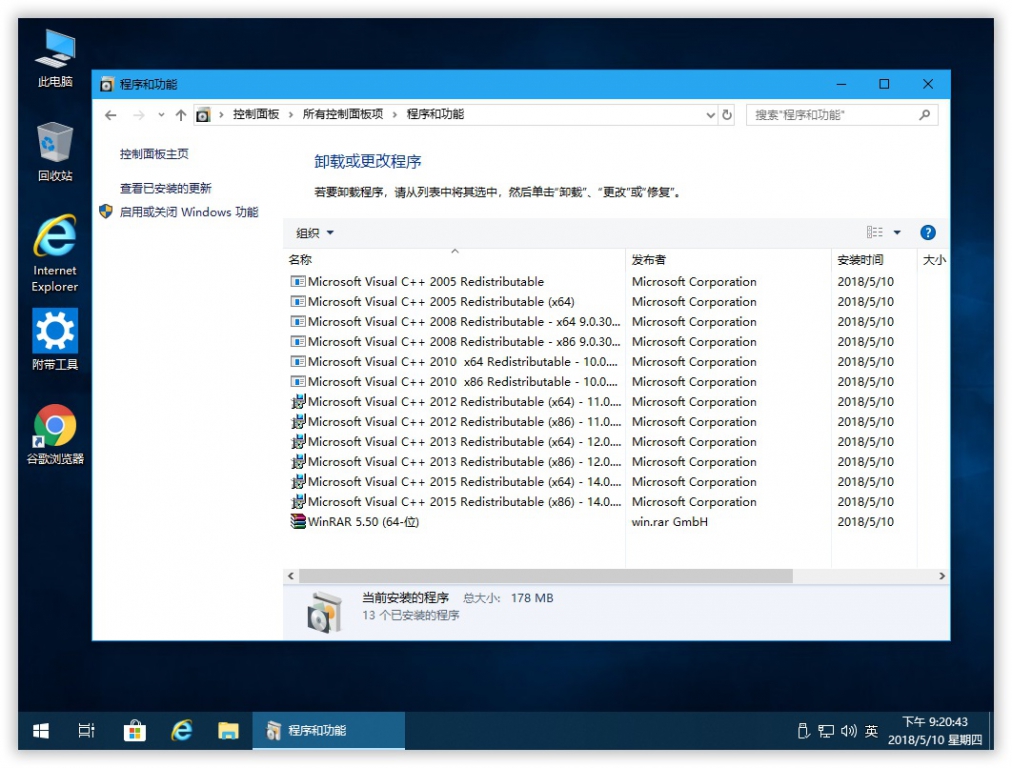Open Internet Explorer desktop shortcut
This screenshot has width=1012, height=768.
pyautogui.click(x=55, y=254)
